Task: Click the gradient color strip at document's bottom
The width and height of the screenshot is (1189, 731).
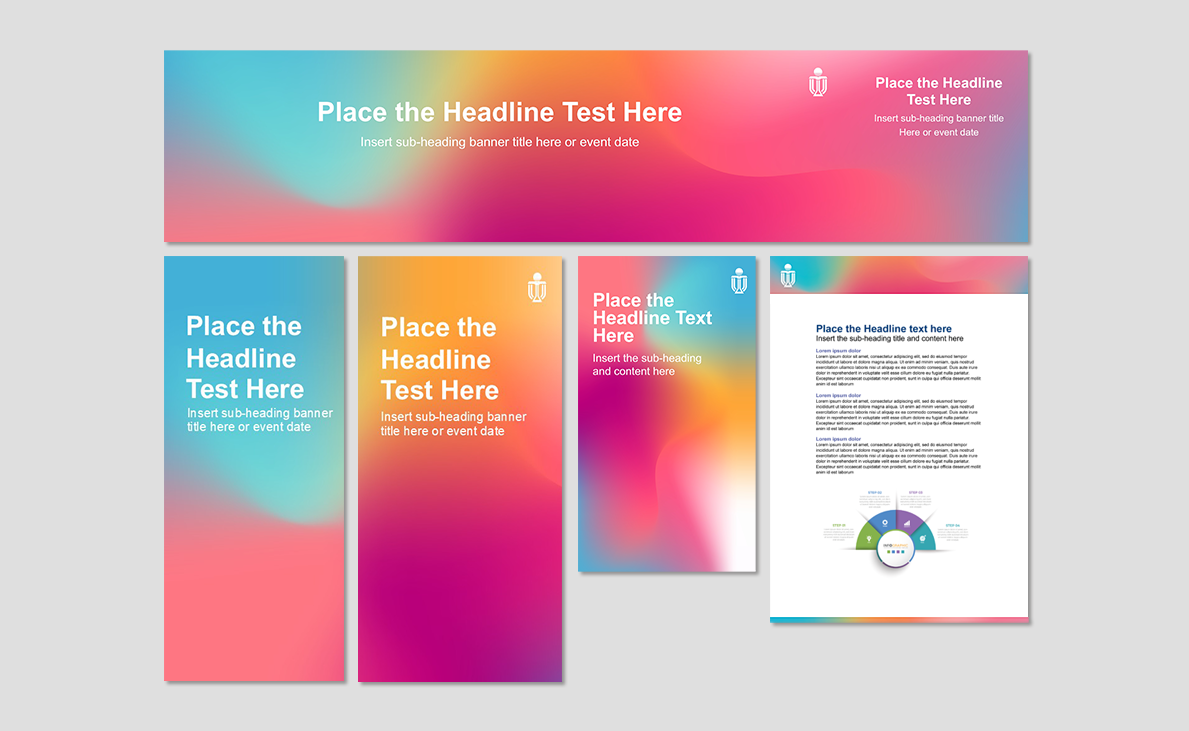Action: coord(898,620)
